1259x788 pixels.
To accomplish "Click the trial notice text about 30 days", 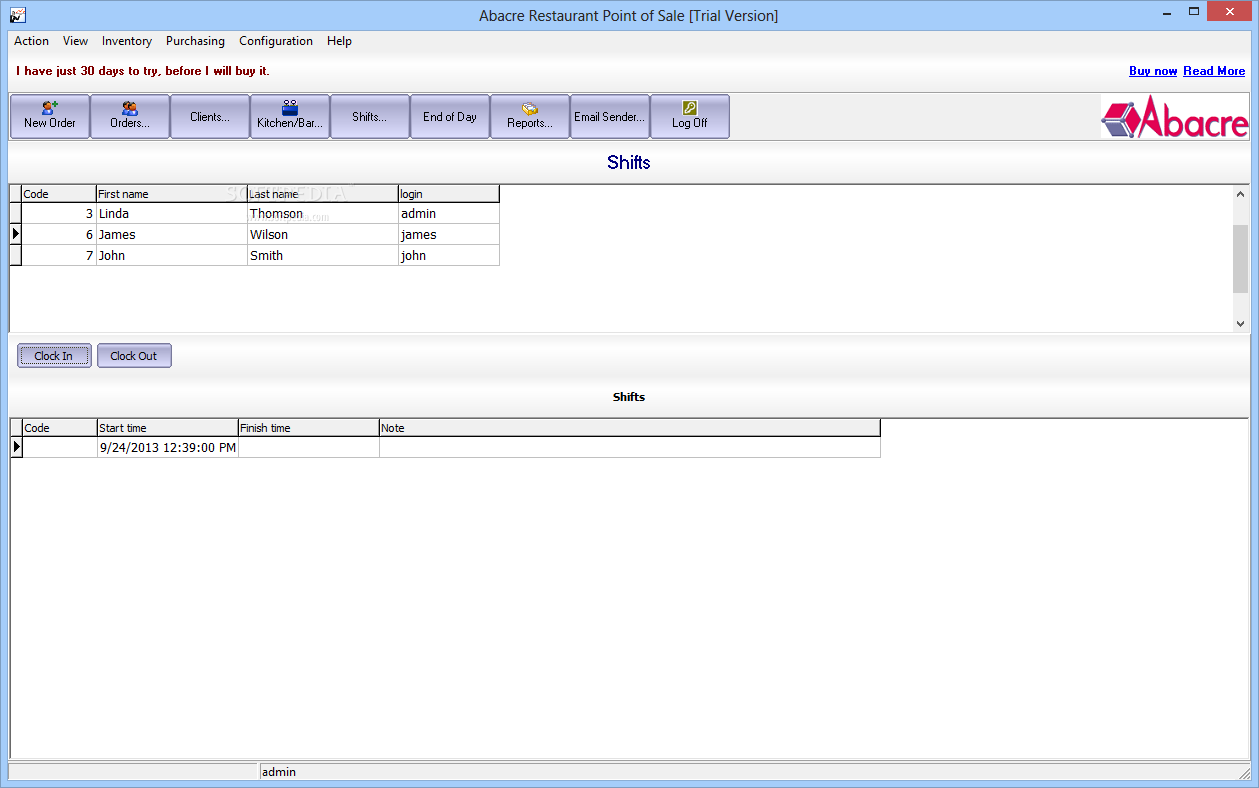I will click(143, 71).
